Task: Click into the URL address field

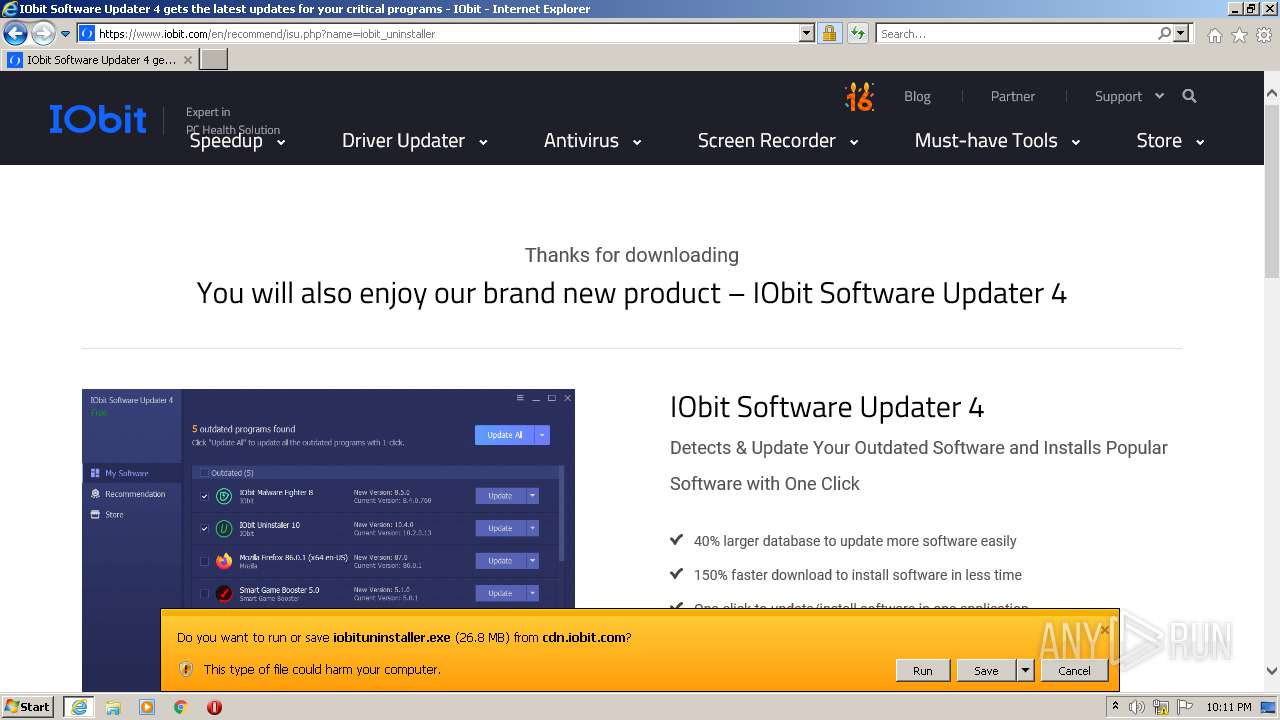Action: click(445, 33)
